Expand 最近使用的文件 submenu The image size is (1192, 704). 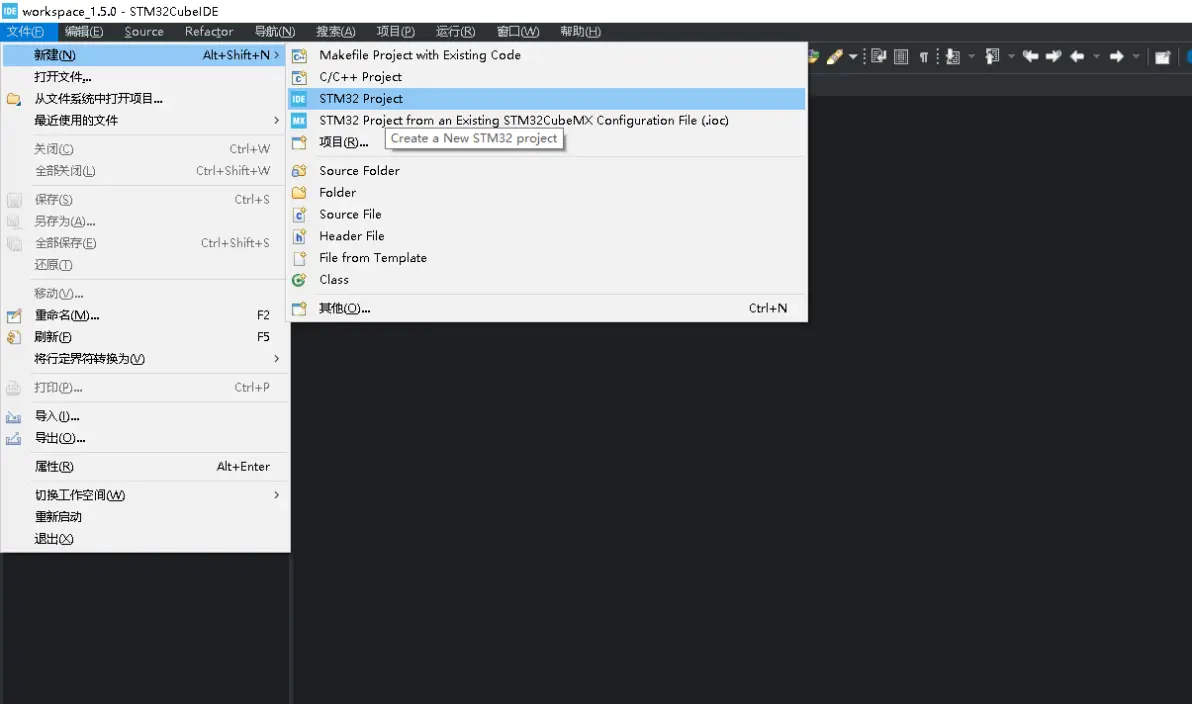coord(145,120)
